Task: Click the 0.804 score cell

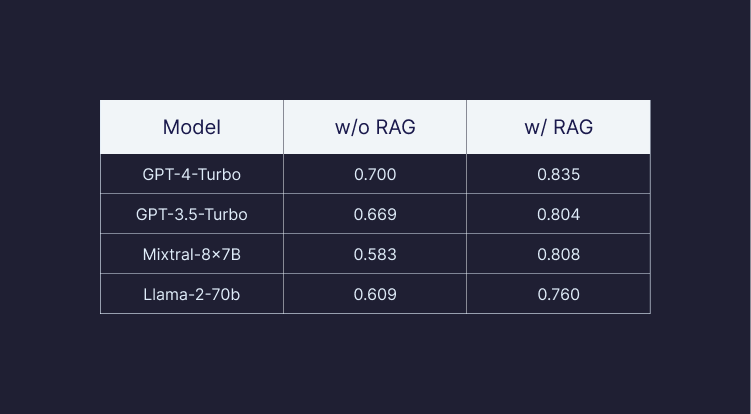Action: click(558, 214)
